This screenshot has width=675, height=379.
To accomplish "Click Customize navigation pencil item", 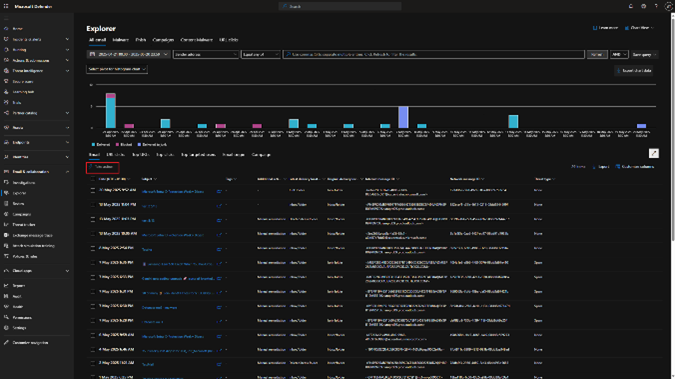I will pos(30,343).
